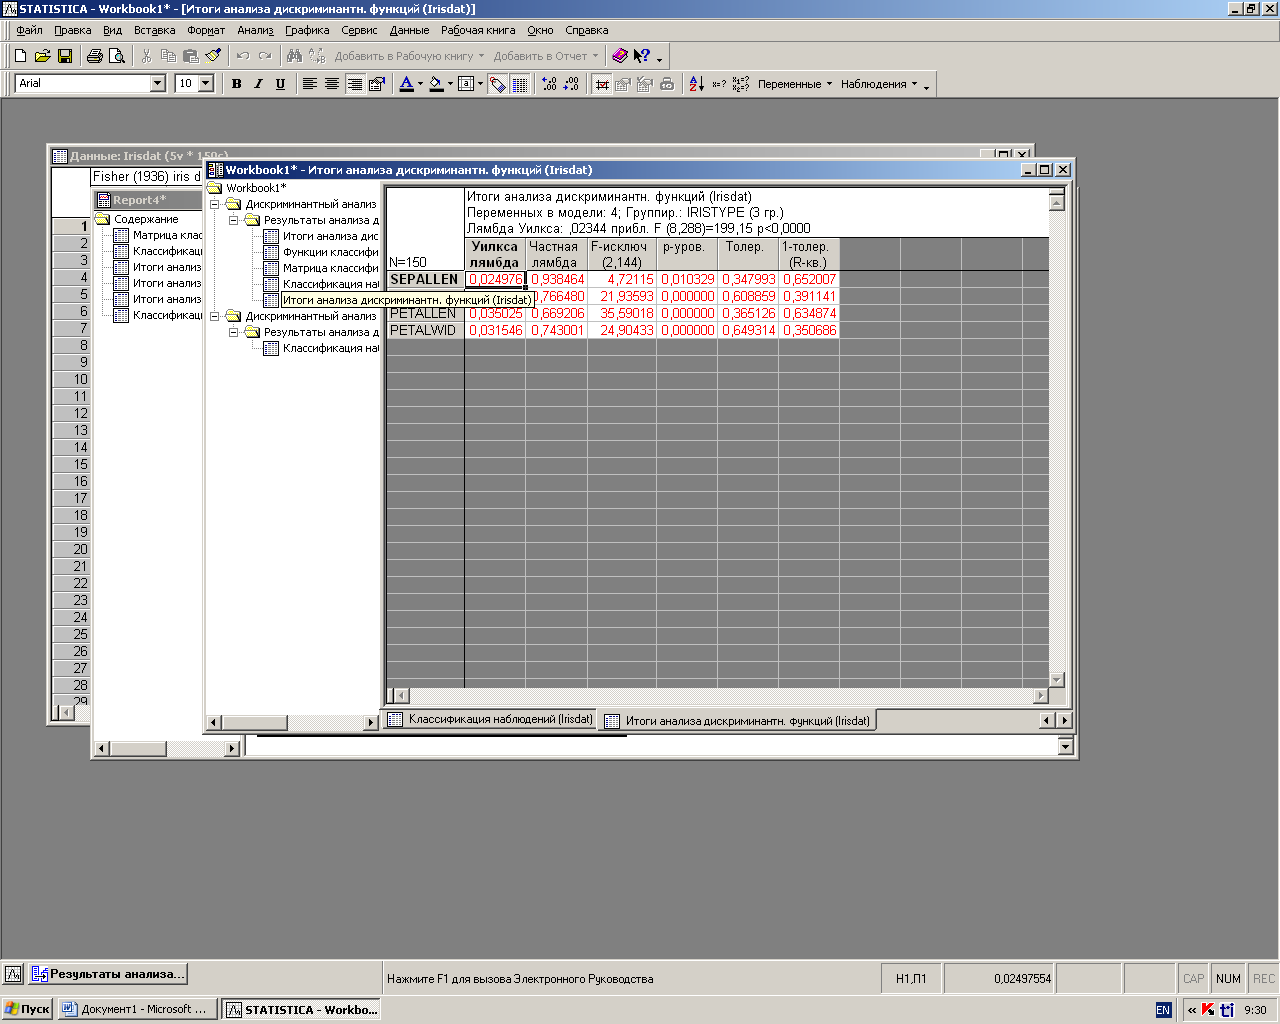This screenshot has height=1024, width=1280.
Task: Click the New document icon
Action: pyautogui.click(x=20, y=56)
